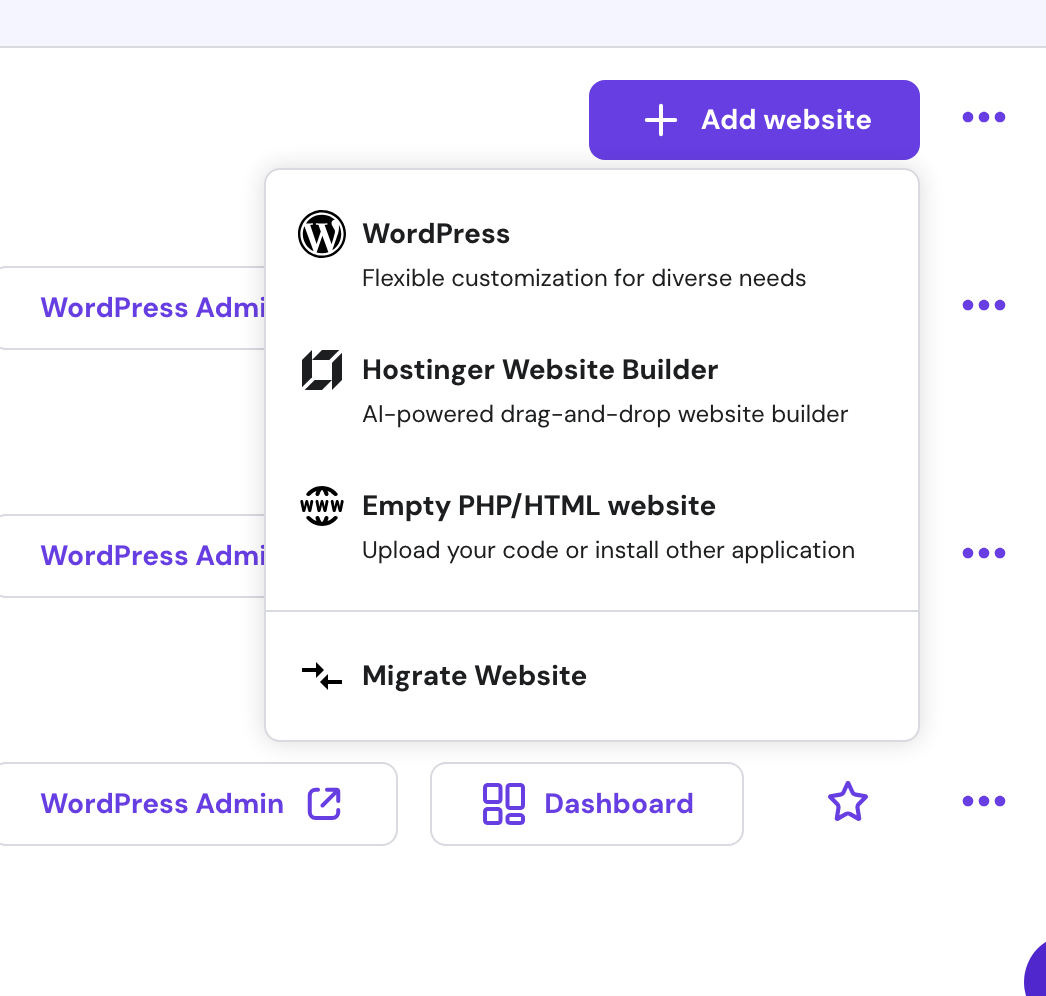Select Hostinger Website Builder option

[x=592, y=392]
